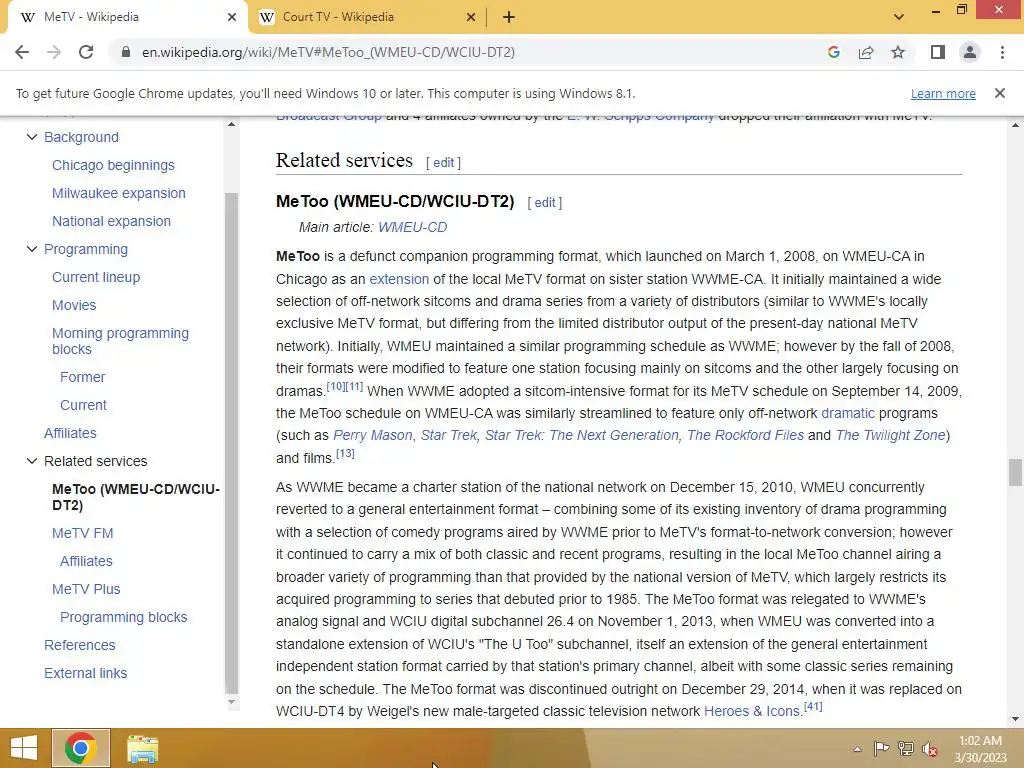Image resolution: width=1024 pixels, height=768 pixels.
Task: Open The Twilight Zone article
Action: coord(891,436)
